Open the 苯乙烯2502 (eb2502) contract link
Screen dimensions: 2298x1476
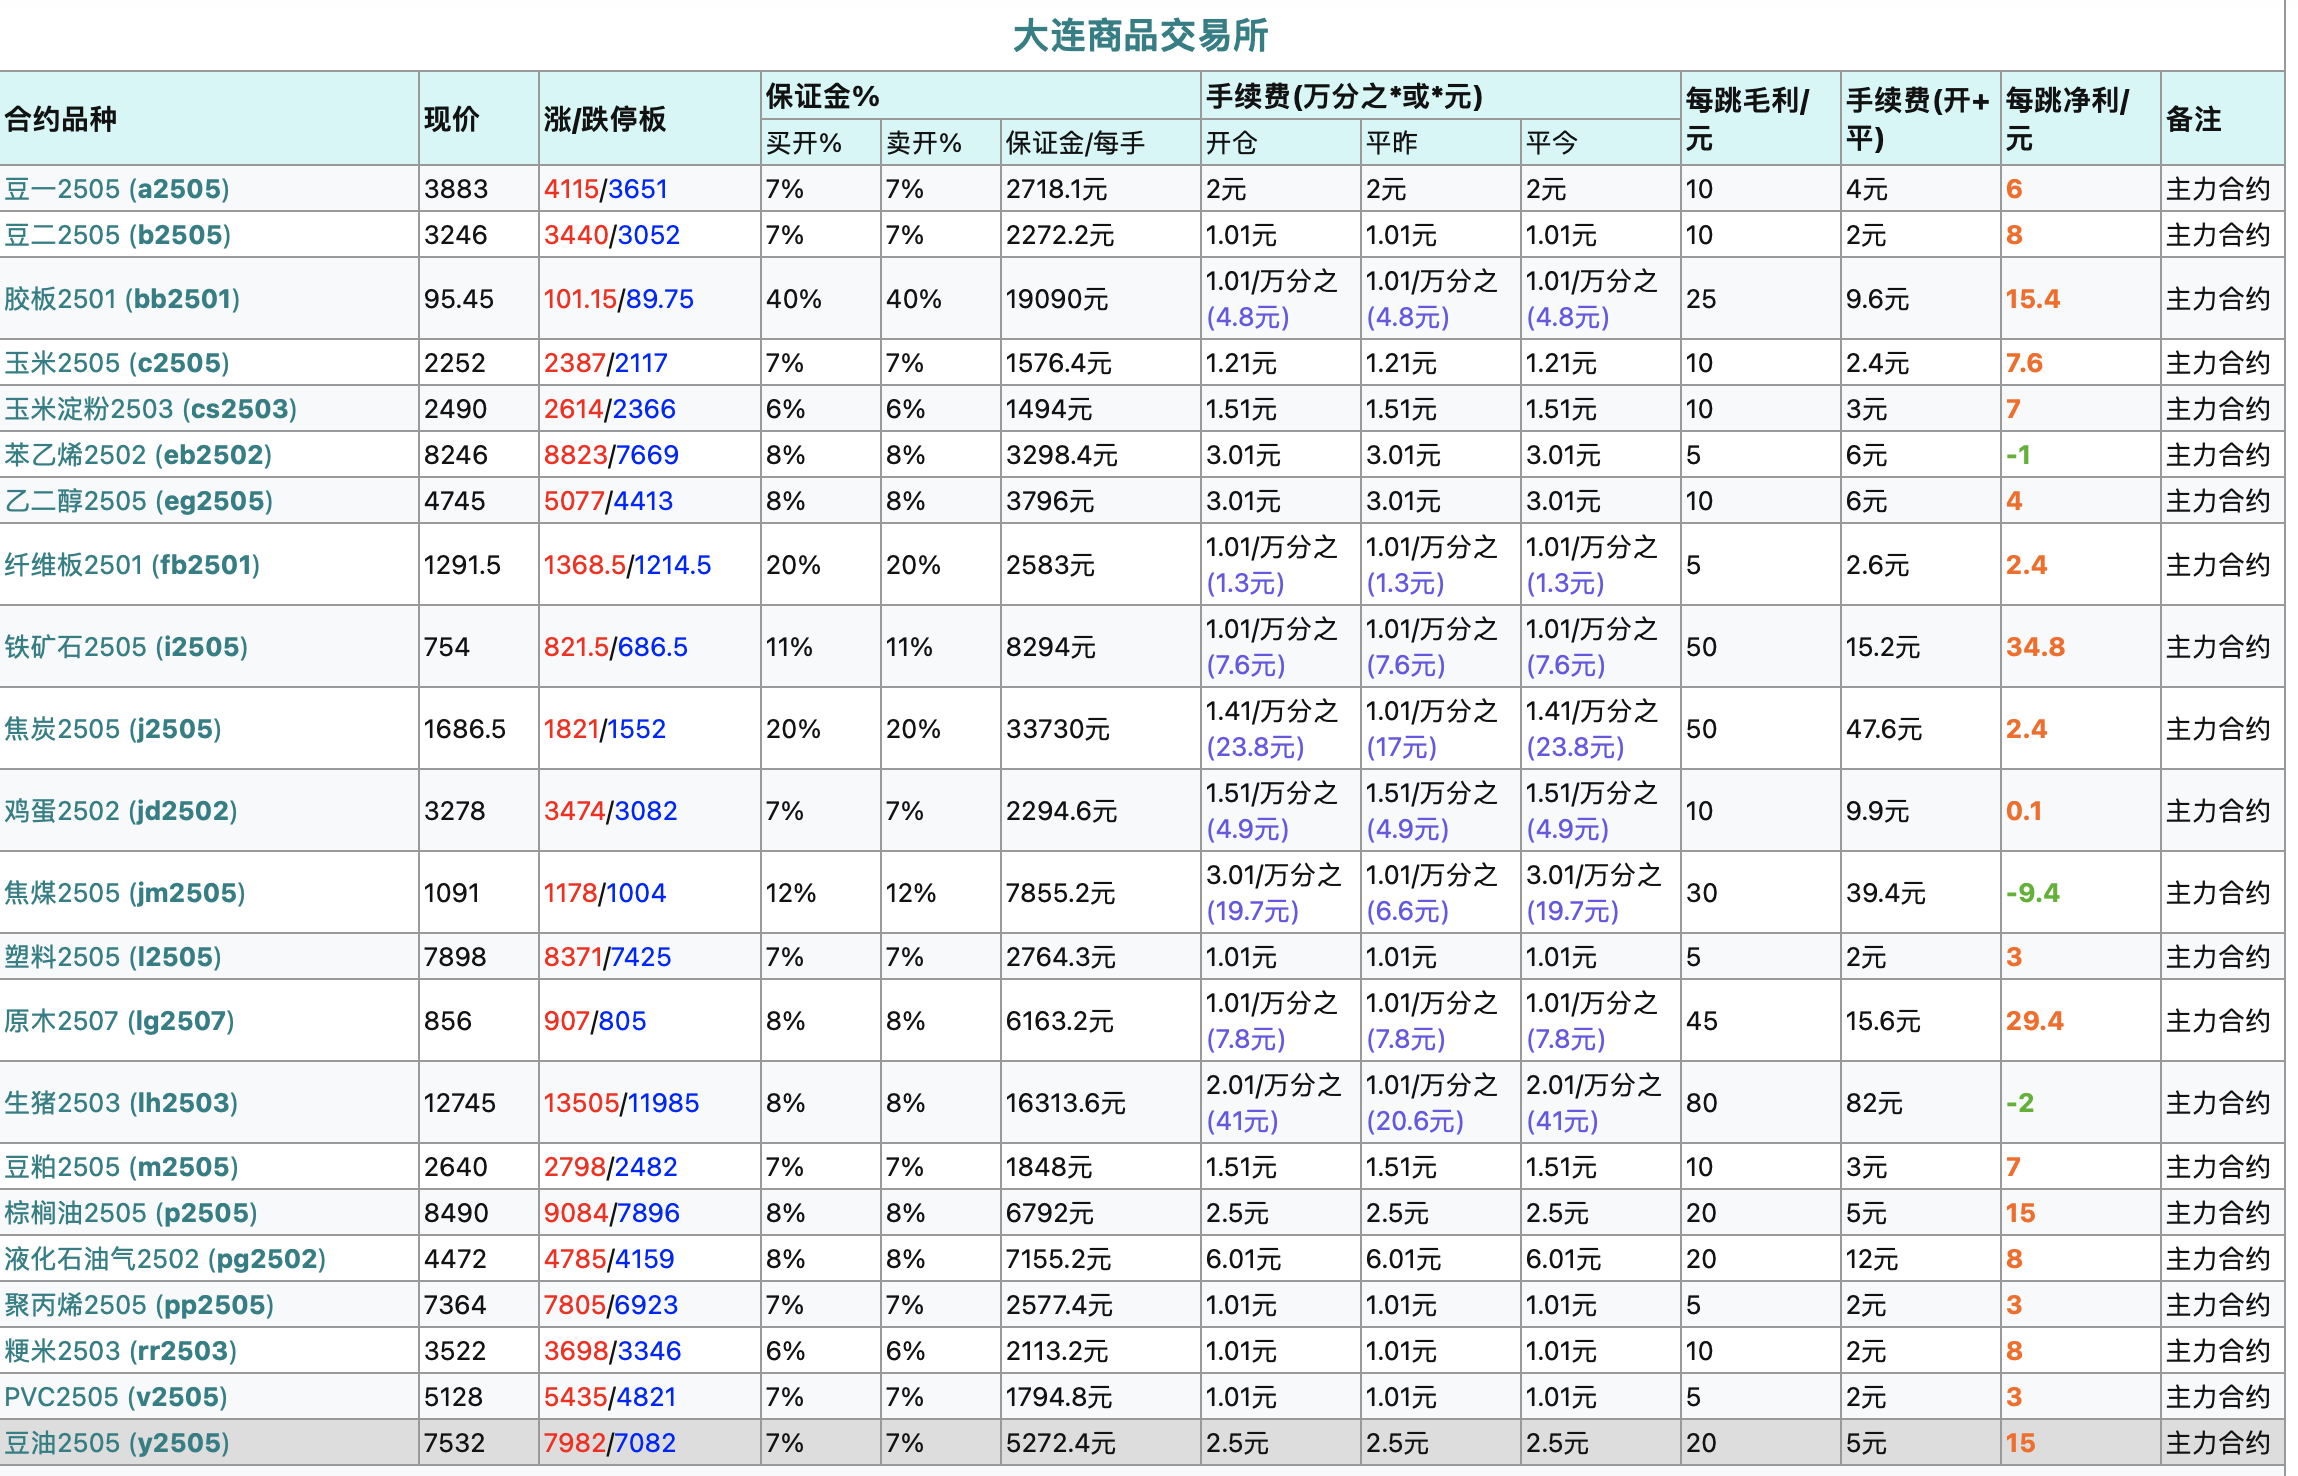138,455
